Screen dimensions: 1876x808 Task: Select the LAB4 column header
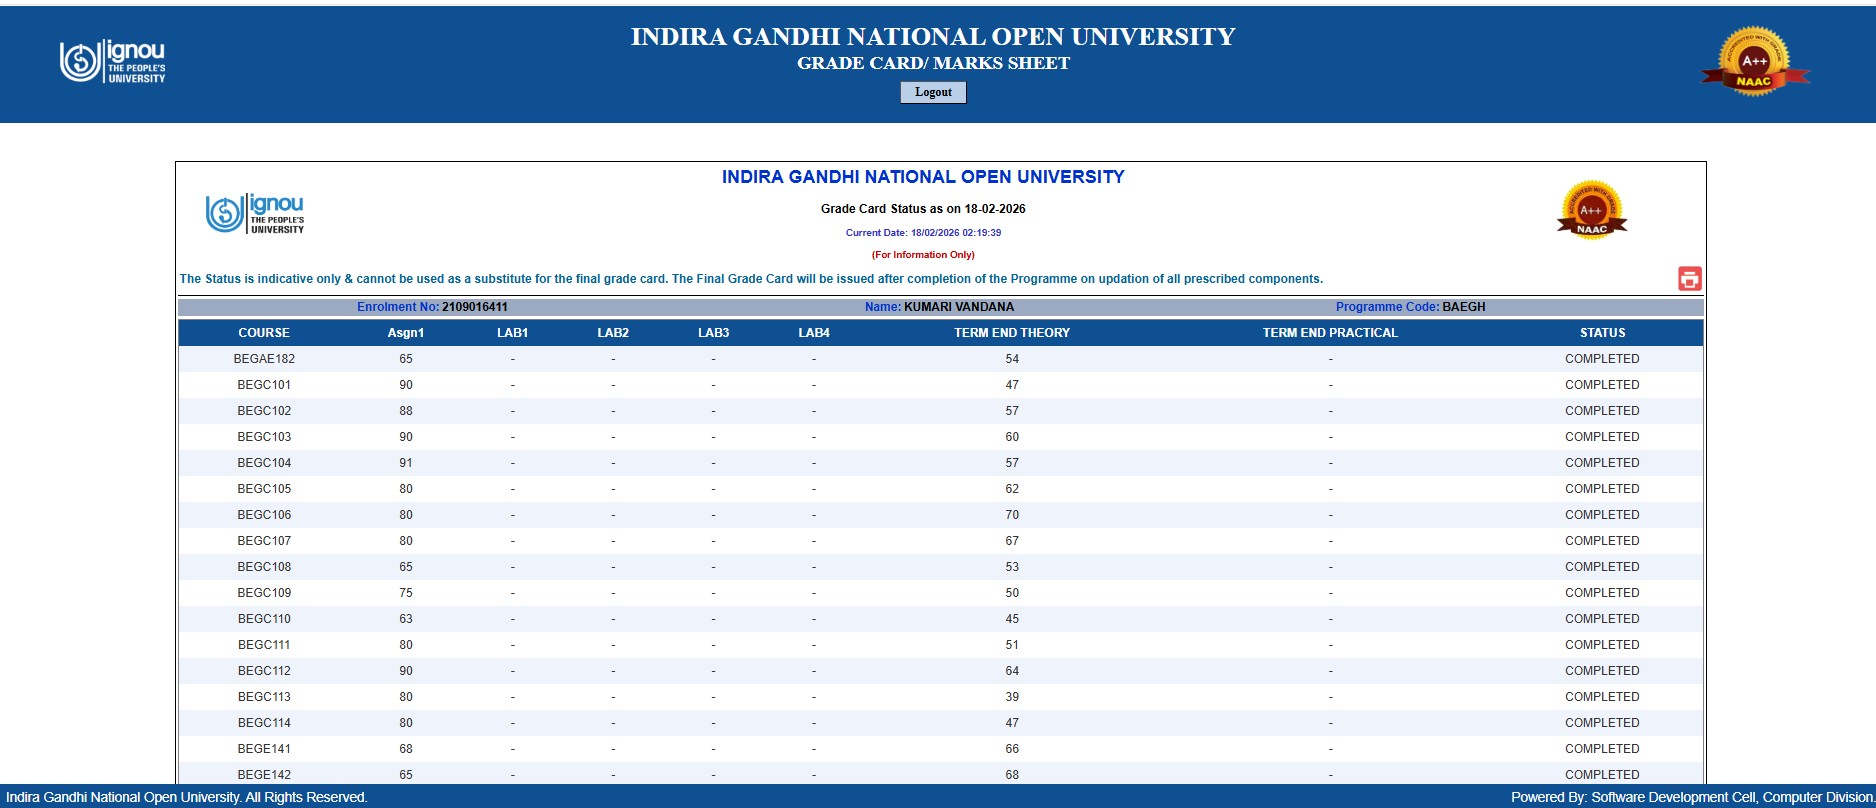tap(814, 333)
